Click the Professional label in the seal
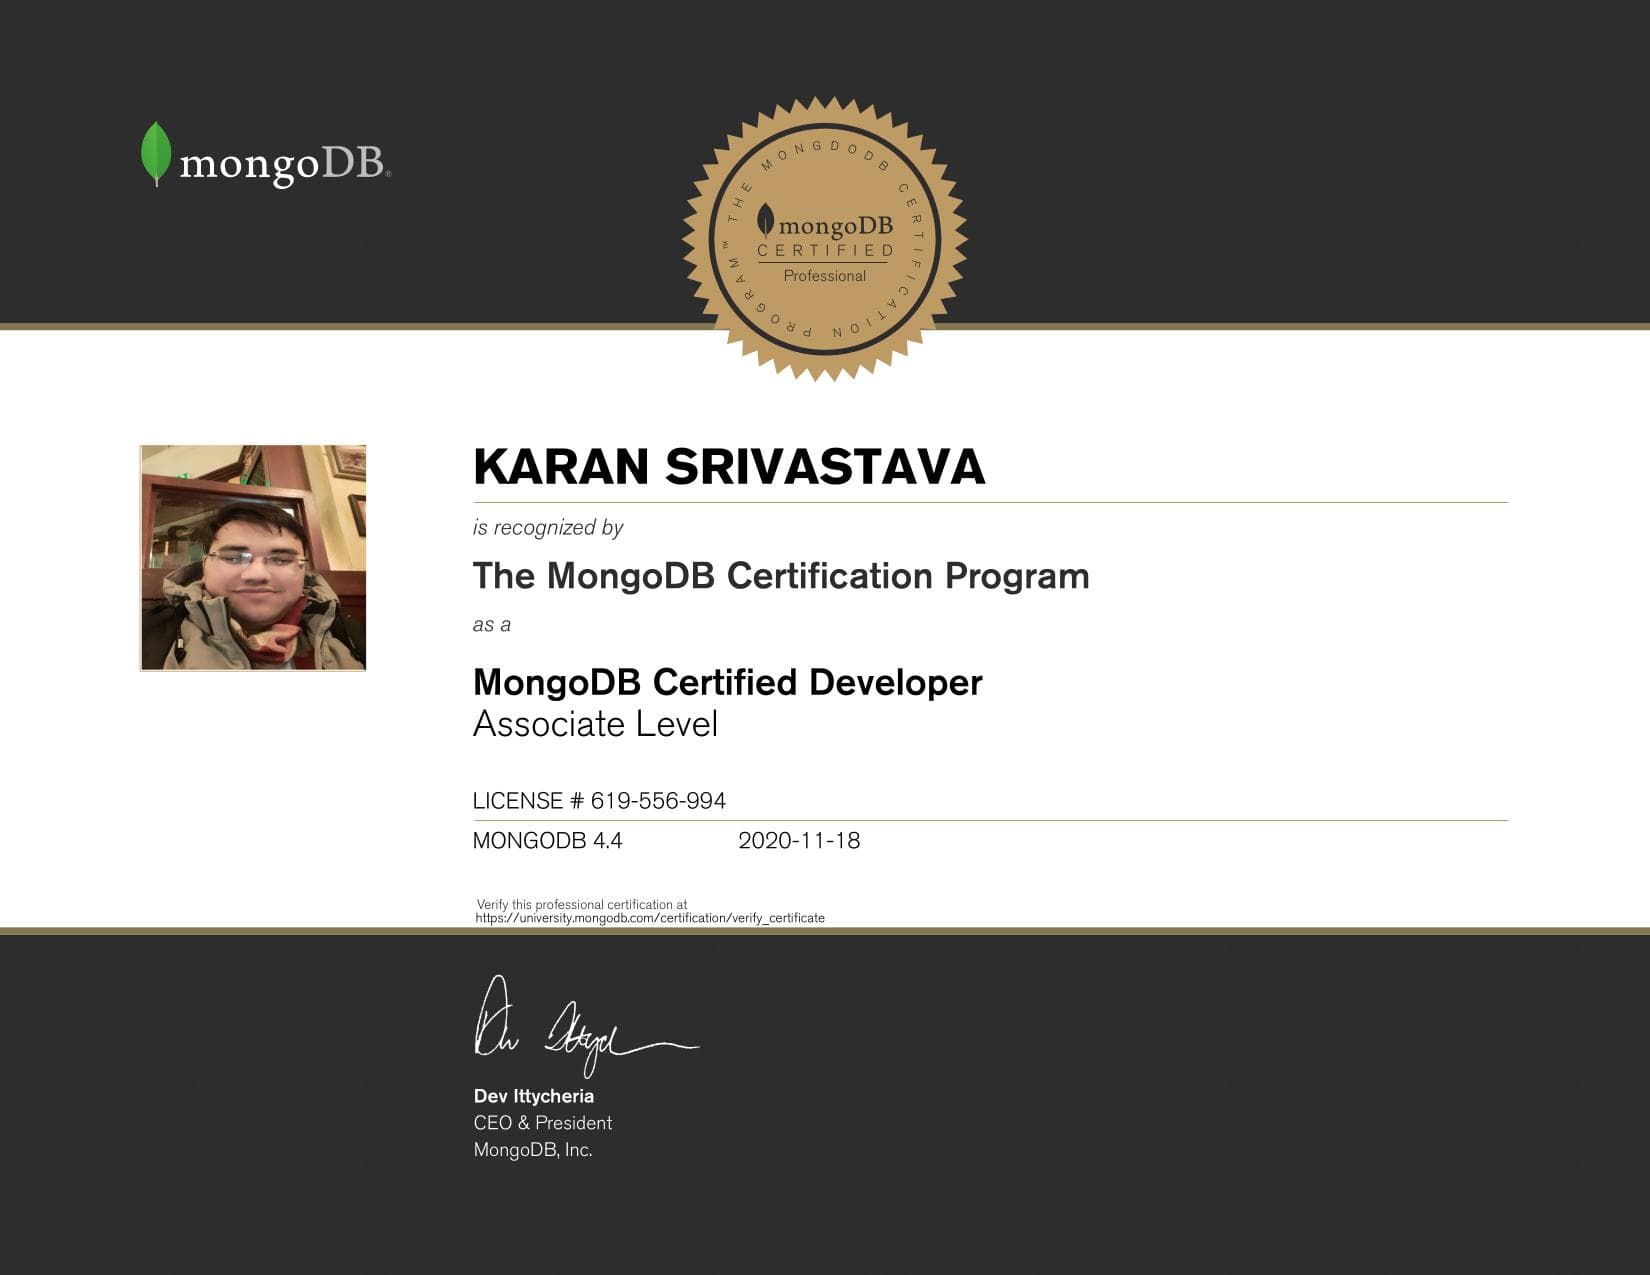 tap(826, 276)
